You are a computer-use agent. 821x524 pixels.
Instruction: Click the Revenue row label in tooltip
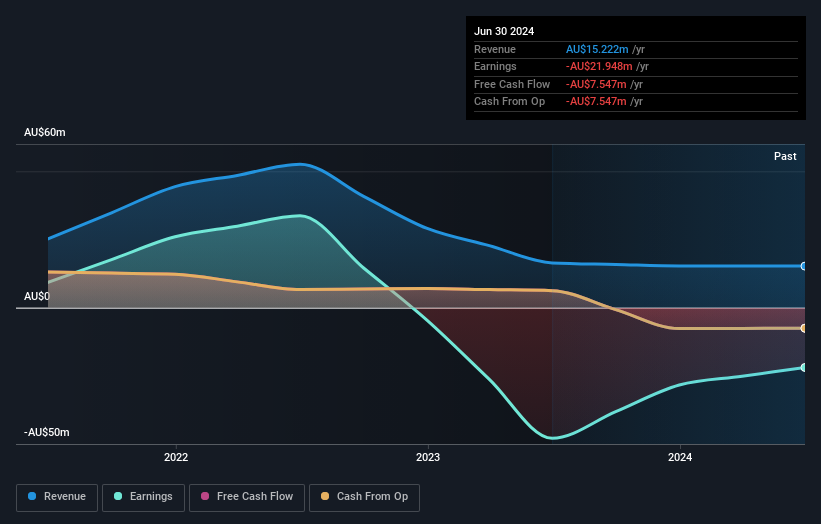(495, 49)
